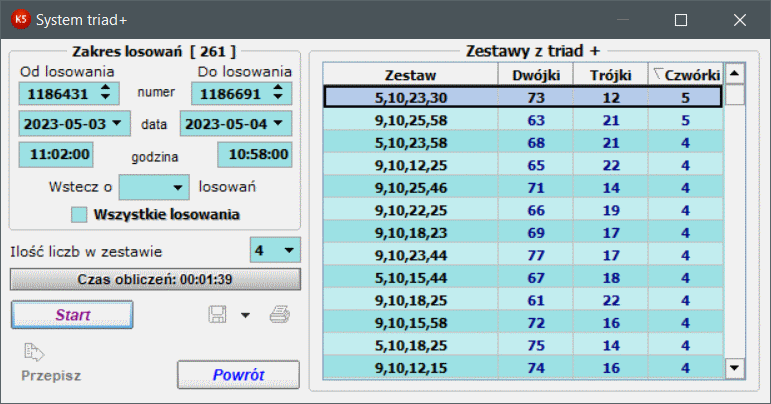
Task: Select the row 9,10,12,25
Action: [x=523, y=165]
